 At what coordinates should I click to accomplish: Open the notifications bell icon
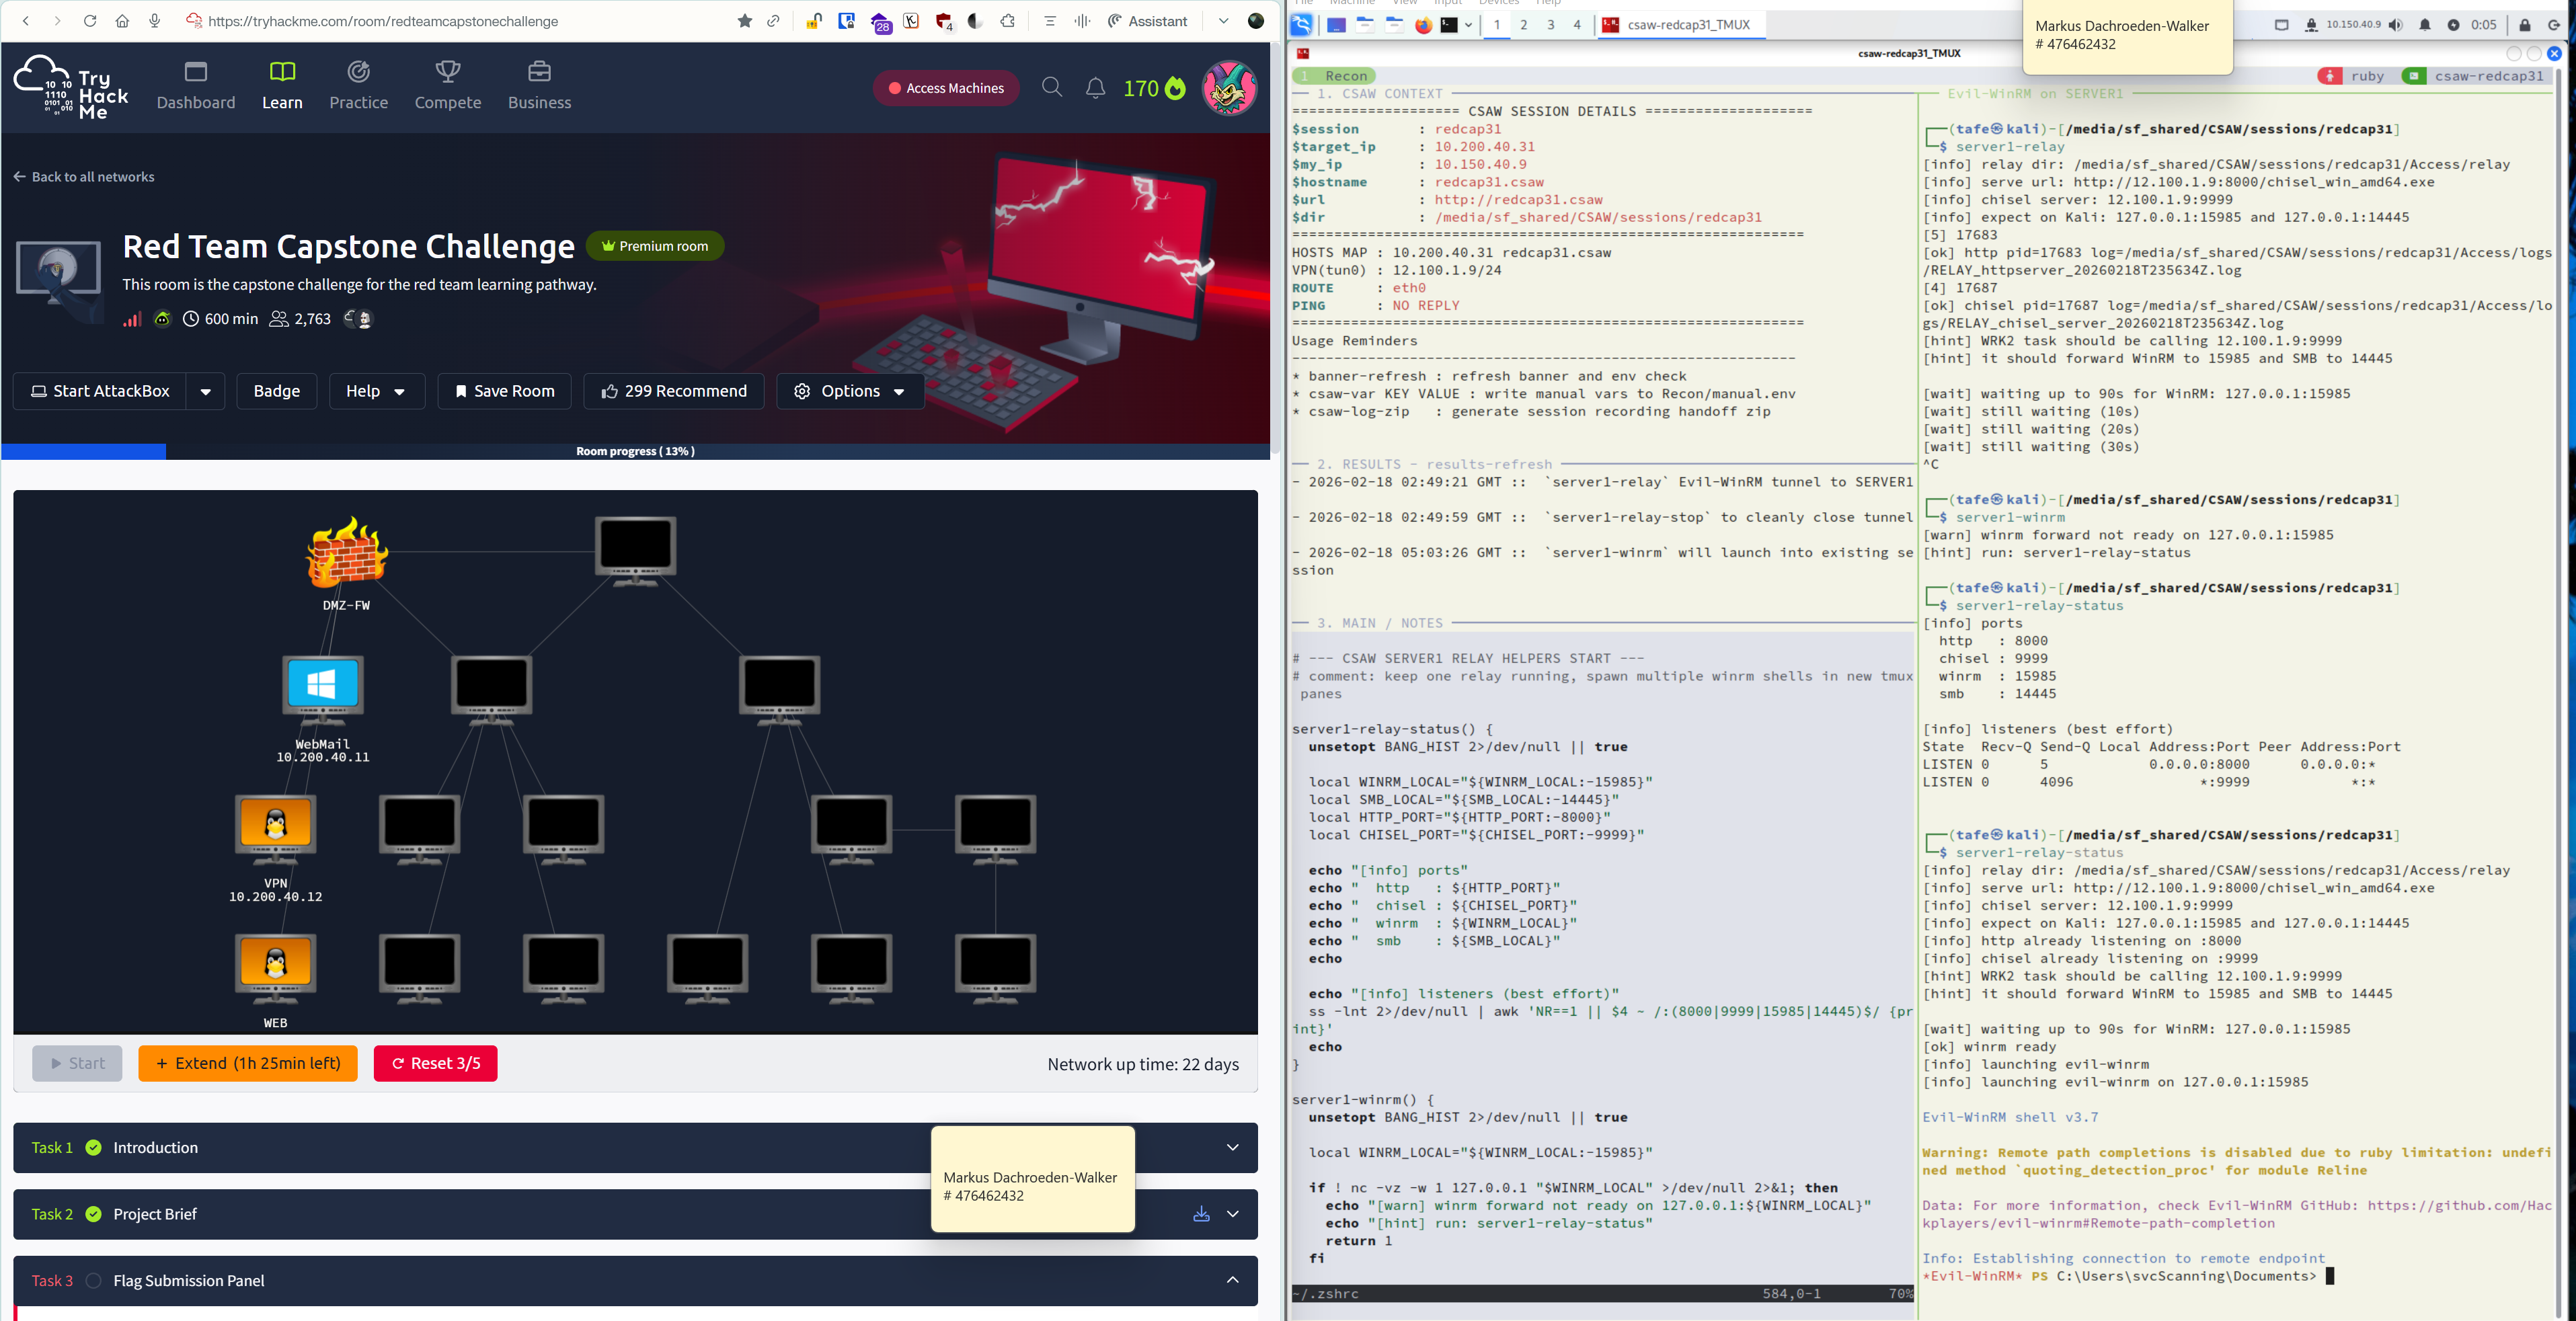(1095, 88)
